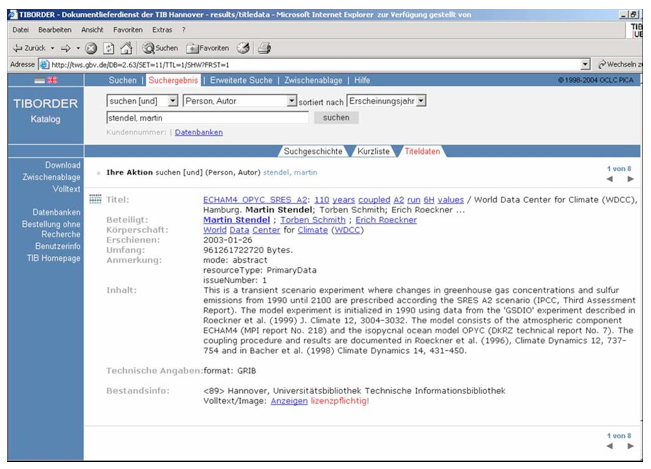Image resolution: width=651 pixels, height=469 pixels.
Task: Click the page icon in address bar
Action: point(44,65)
